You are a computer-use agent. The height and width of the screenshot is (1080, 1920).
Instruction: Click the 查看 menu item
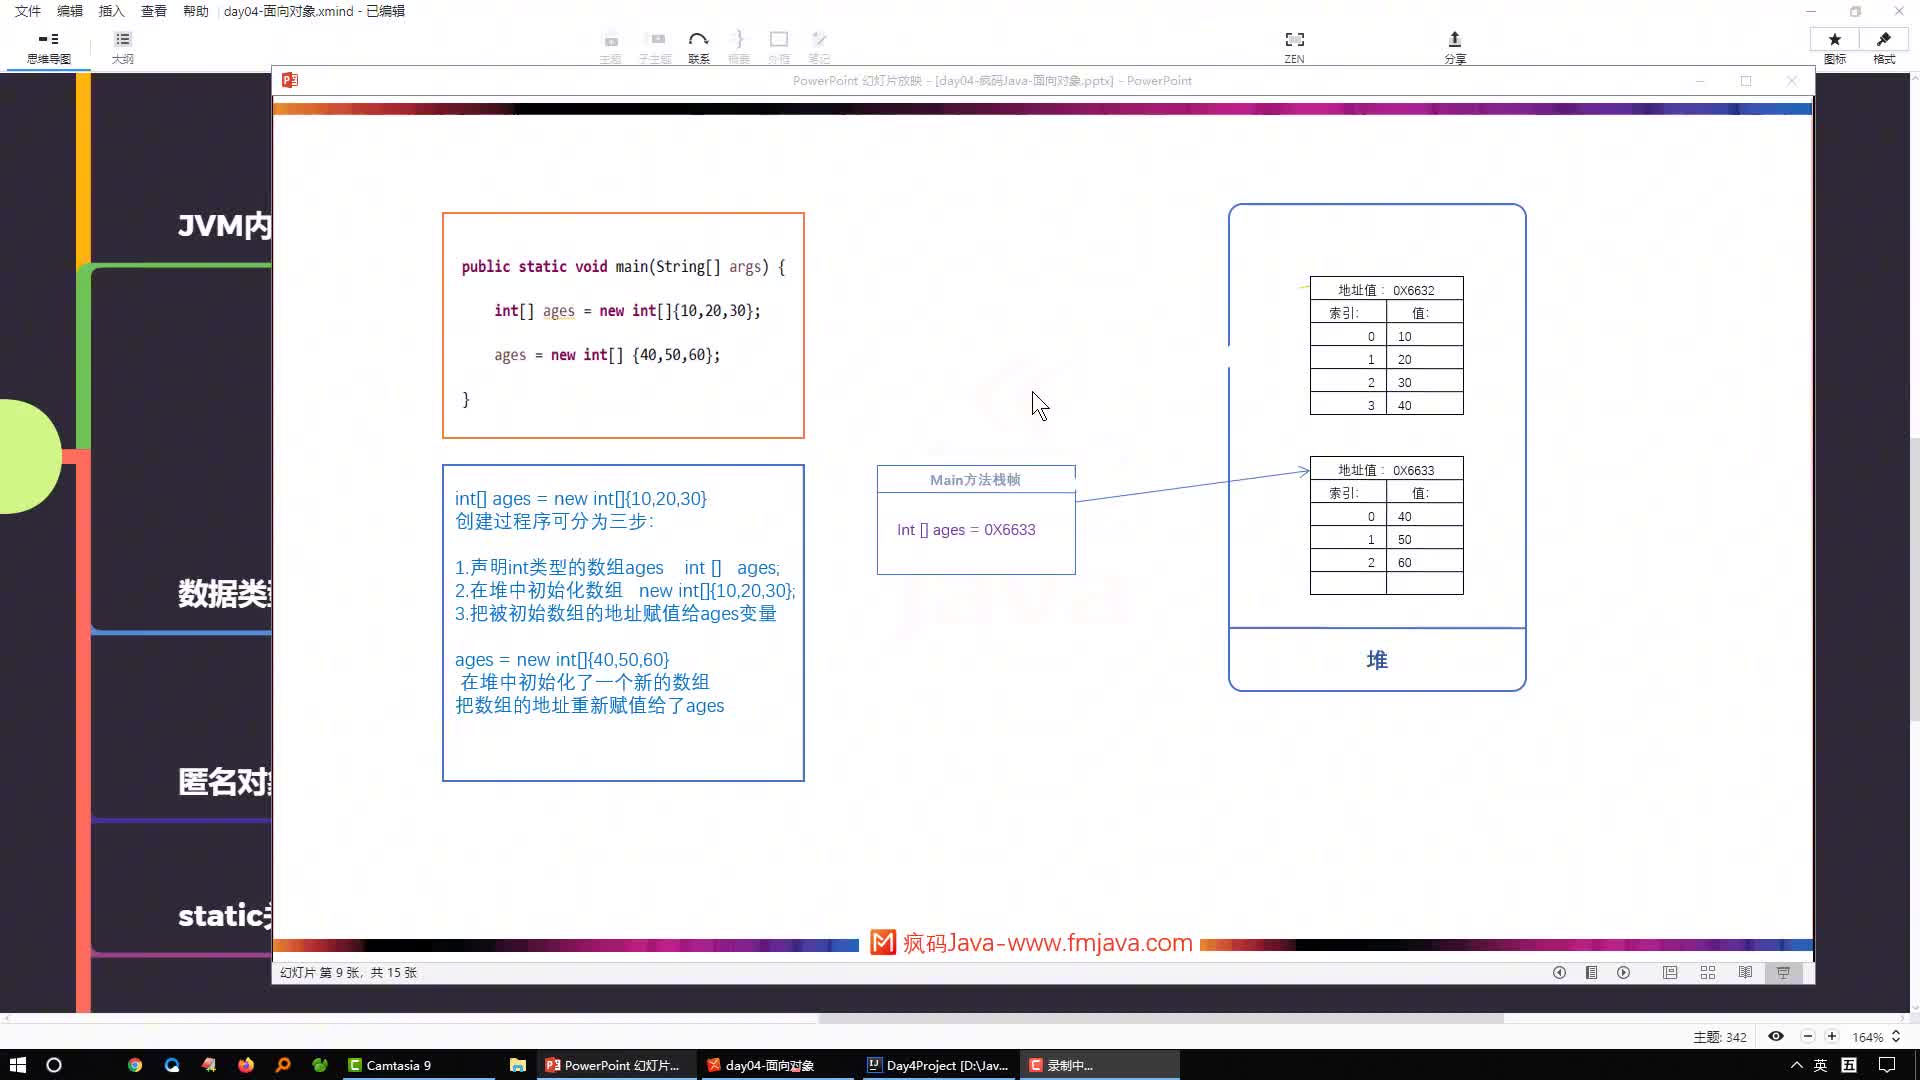coord(152,12)
